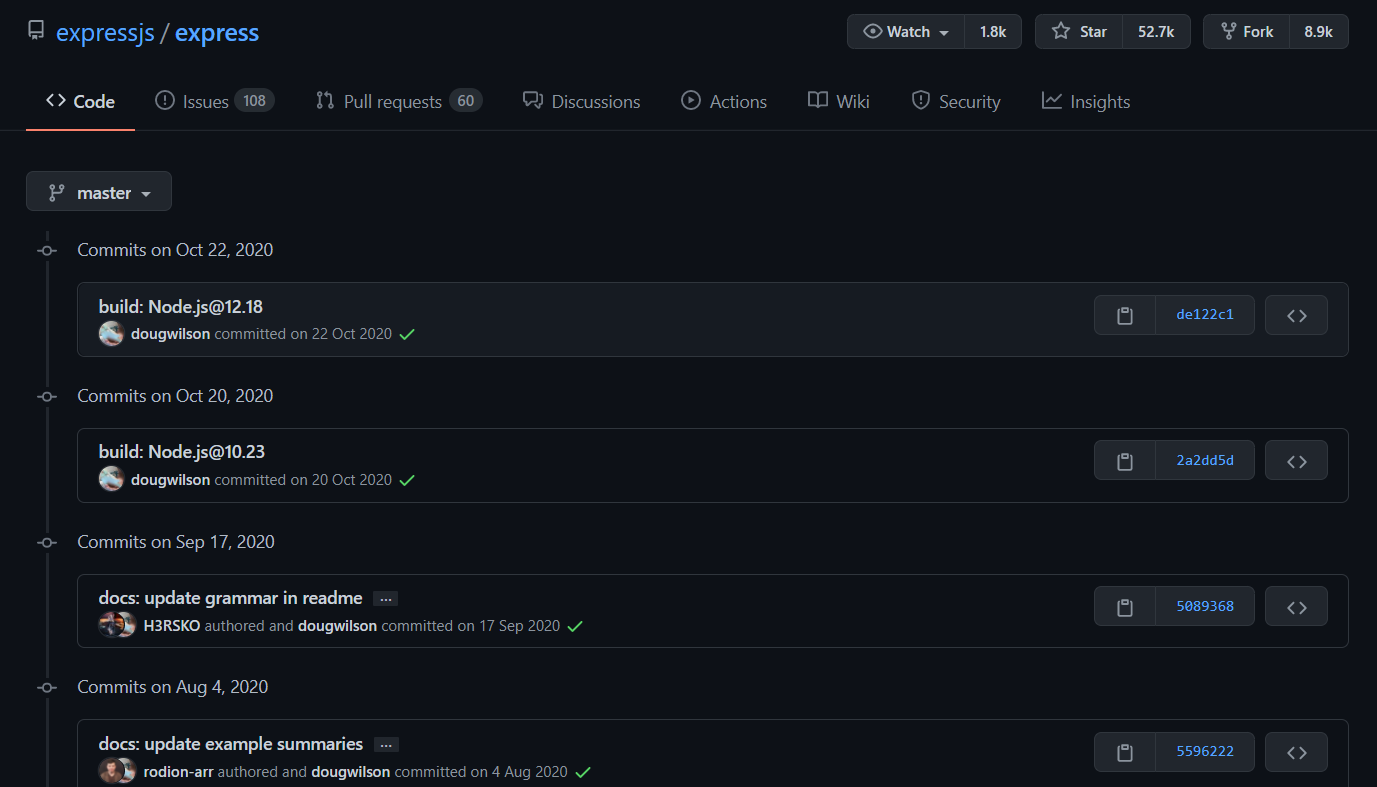The width and height of the screenshot is (1377, 787).
Task: View the 52.7k stargazers count
Action: (x=1156, y=32)
